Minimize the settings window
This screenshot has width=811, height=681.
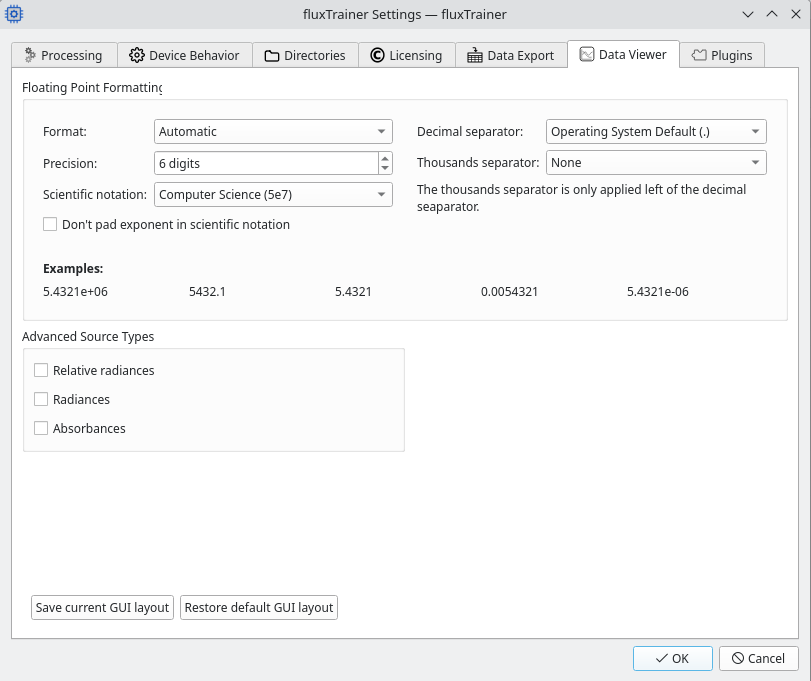[x=748, y=14]
